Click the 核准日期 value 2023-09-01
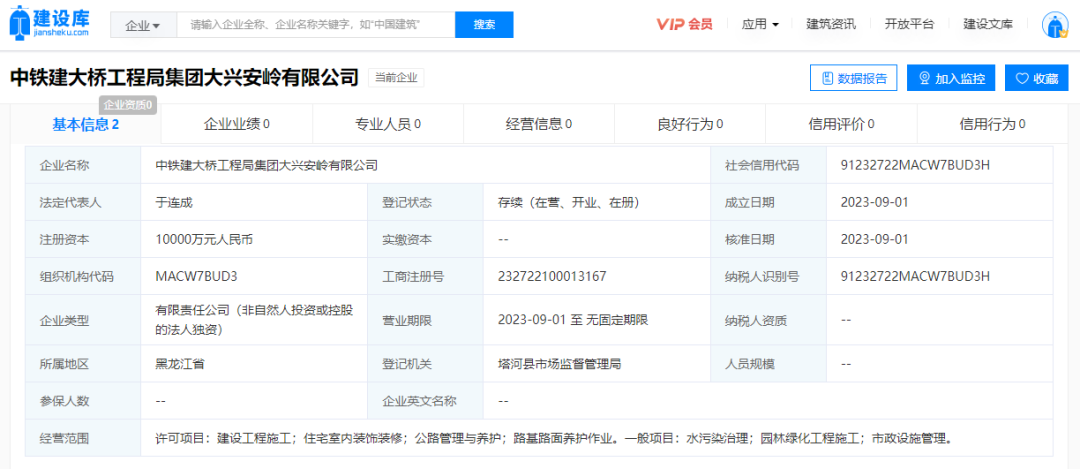Screen dimensions: 1080x469 coord(875,240)
